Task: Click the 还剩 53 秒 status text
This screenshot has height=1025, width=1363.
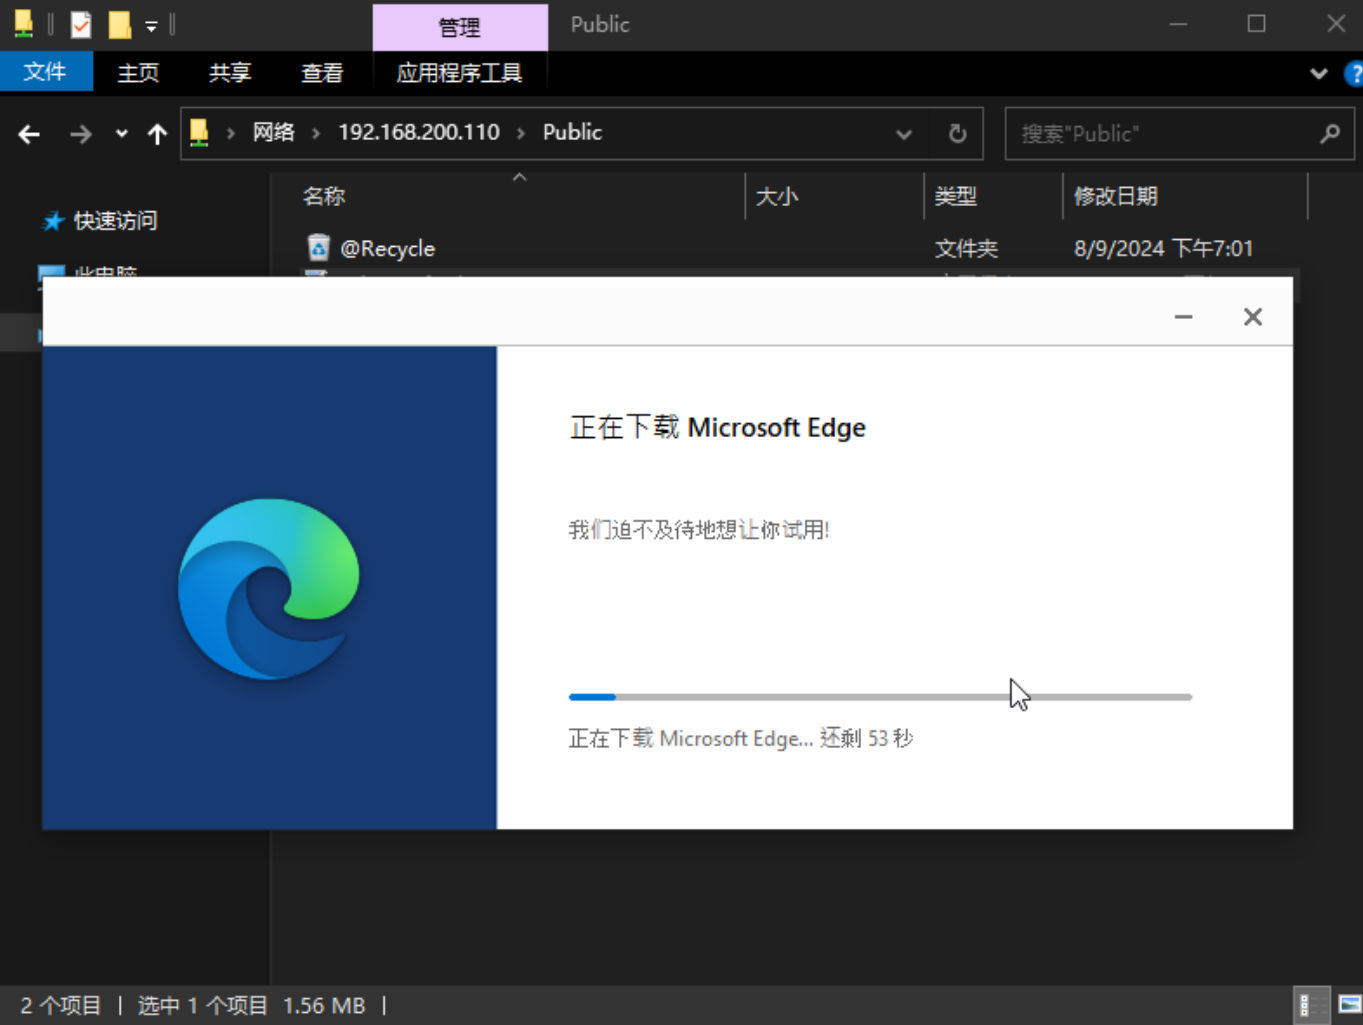Action: (x=867, y=738)
